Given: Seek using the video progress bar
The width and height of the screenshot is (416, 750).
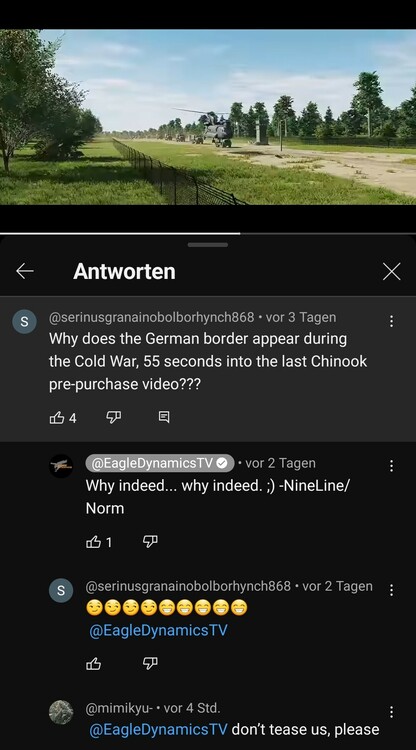Looking at the screenshot, I should [x=208, y=233].
